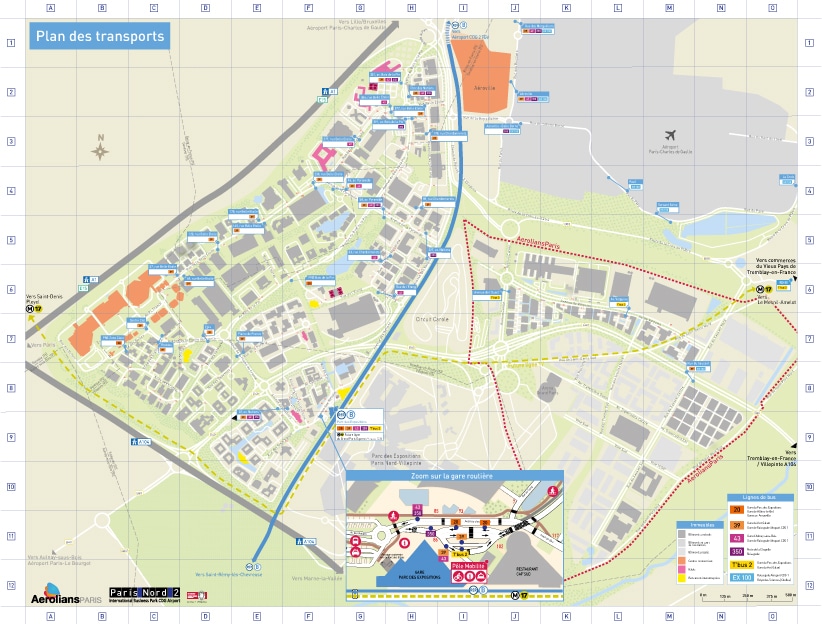Click the Plan des transports title banner
Screen dimensions: 822x624
[99, 38]
